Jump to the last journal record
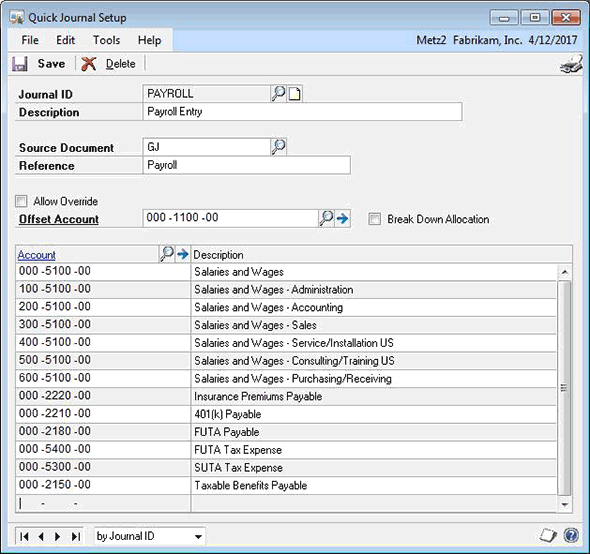This screenshot has height=554, width=590. 76,536
